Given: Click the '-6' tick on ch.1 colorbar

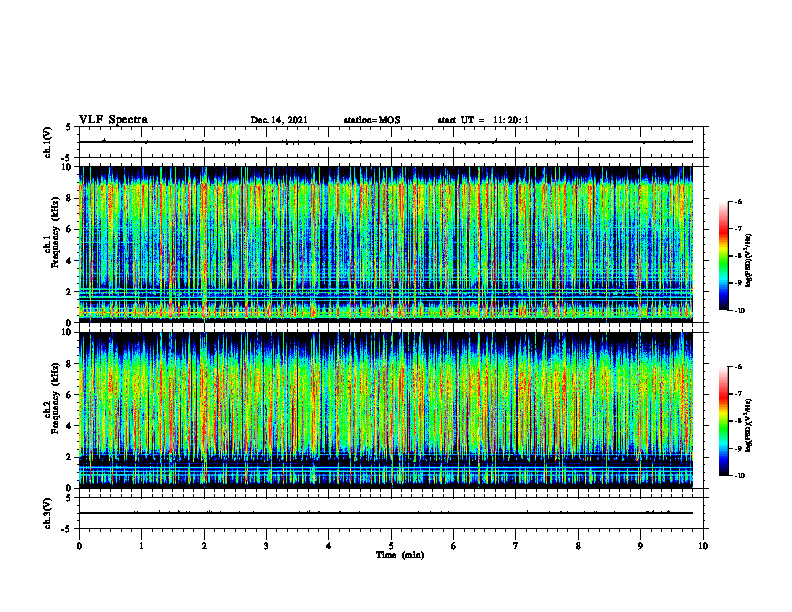Looking at the screenshot, I should pyautogui.click(x=738, y=201).
